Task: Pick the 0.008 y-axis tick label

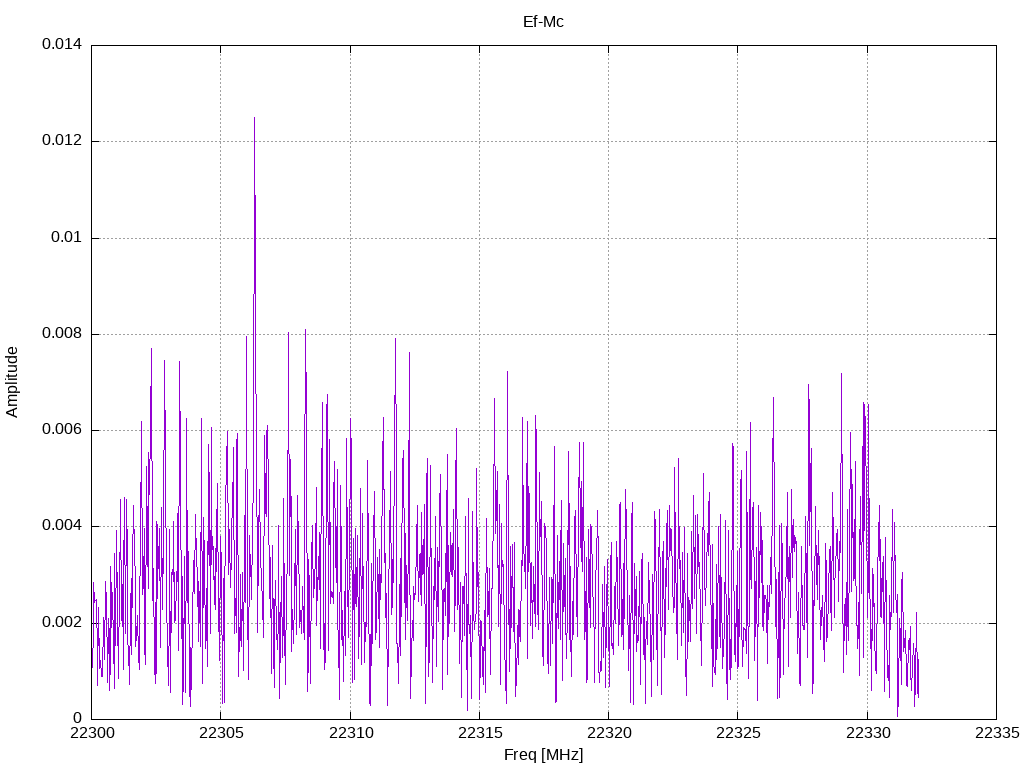Action: [61, 333]
